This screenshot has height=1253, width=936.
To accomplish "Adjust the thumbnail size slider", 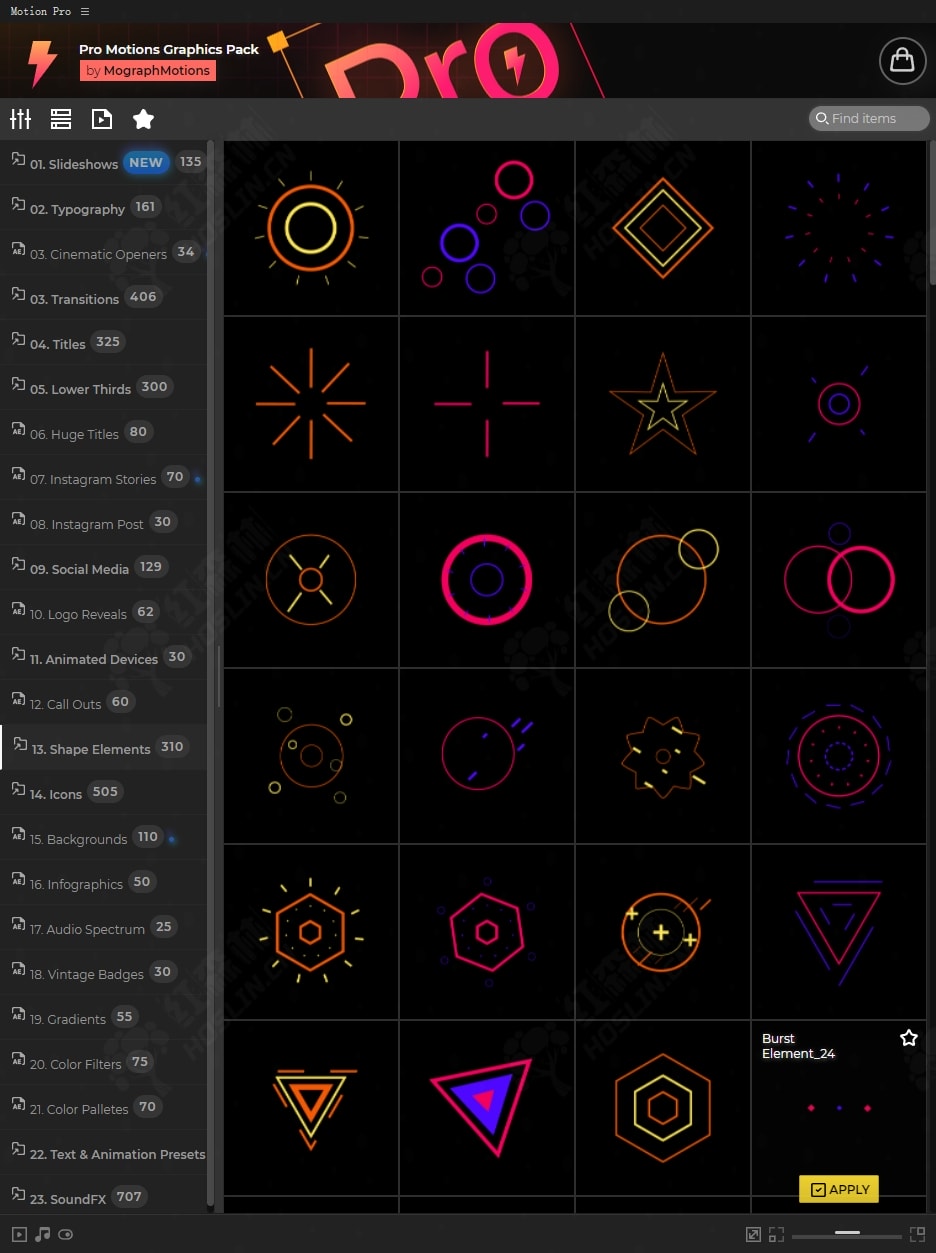I will pyautogui.click(x=847, y=1234).
